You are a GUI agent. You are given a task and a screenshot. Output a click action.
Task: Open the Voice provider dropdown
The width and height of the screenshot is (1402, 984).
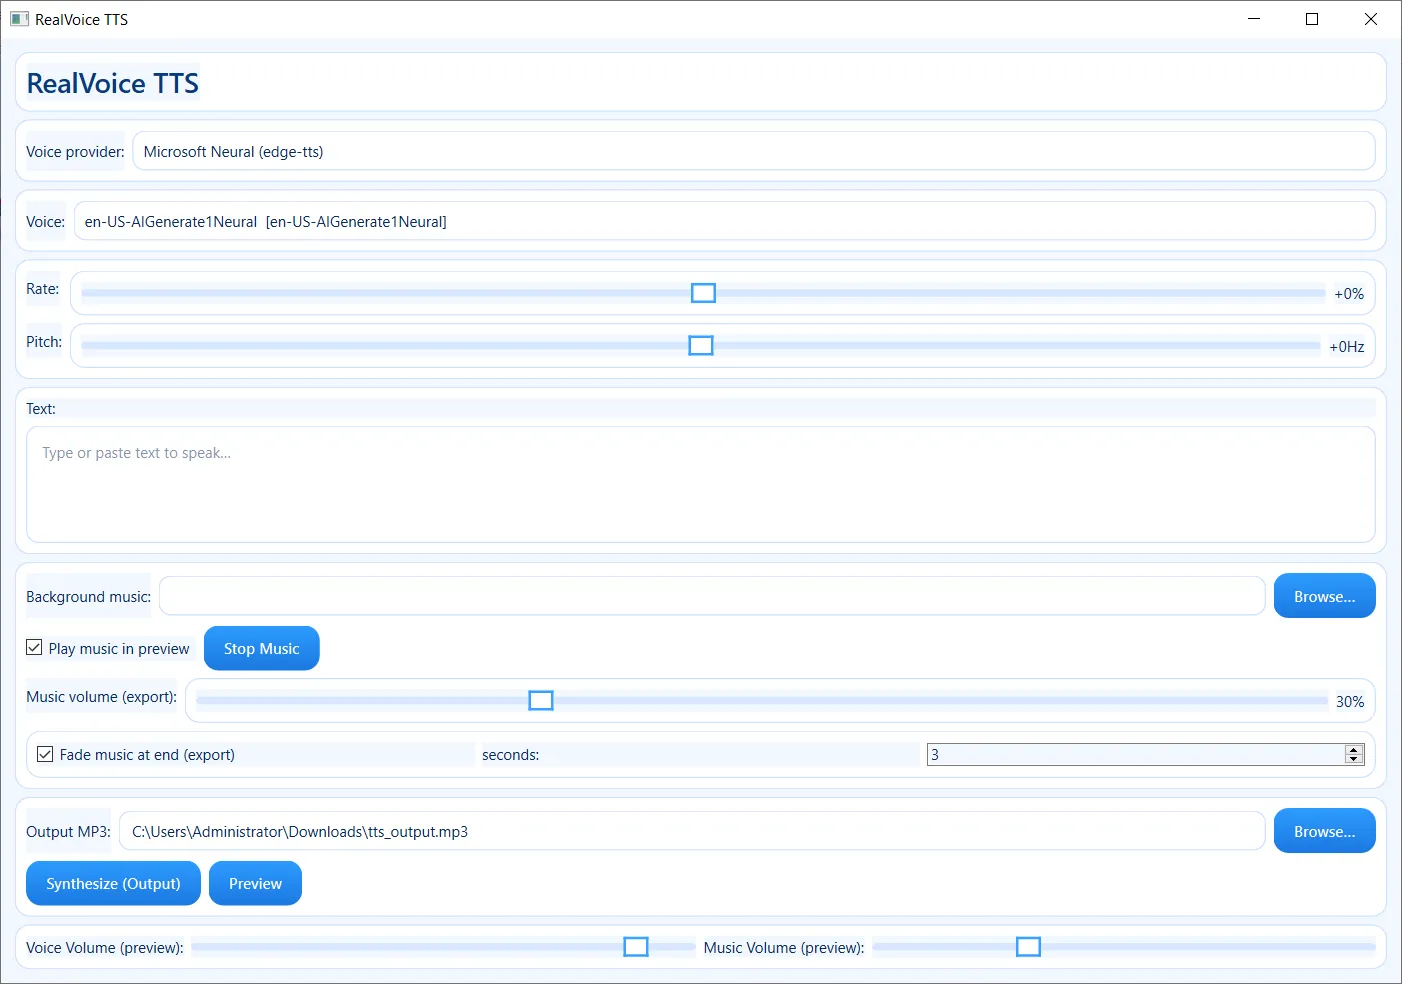click(753, 152)
